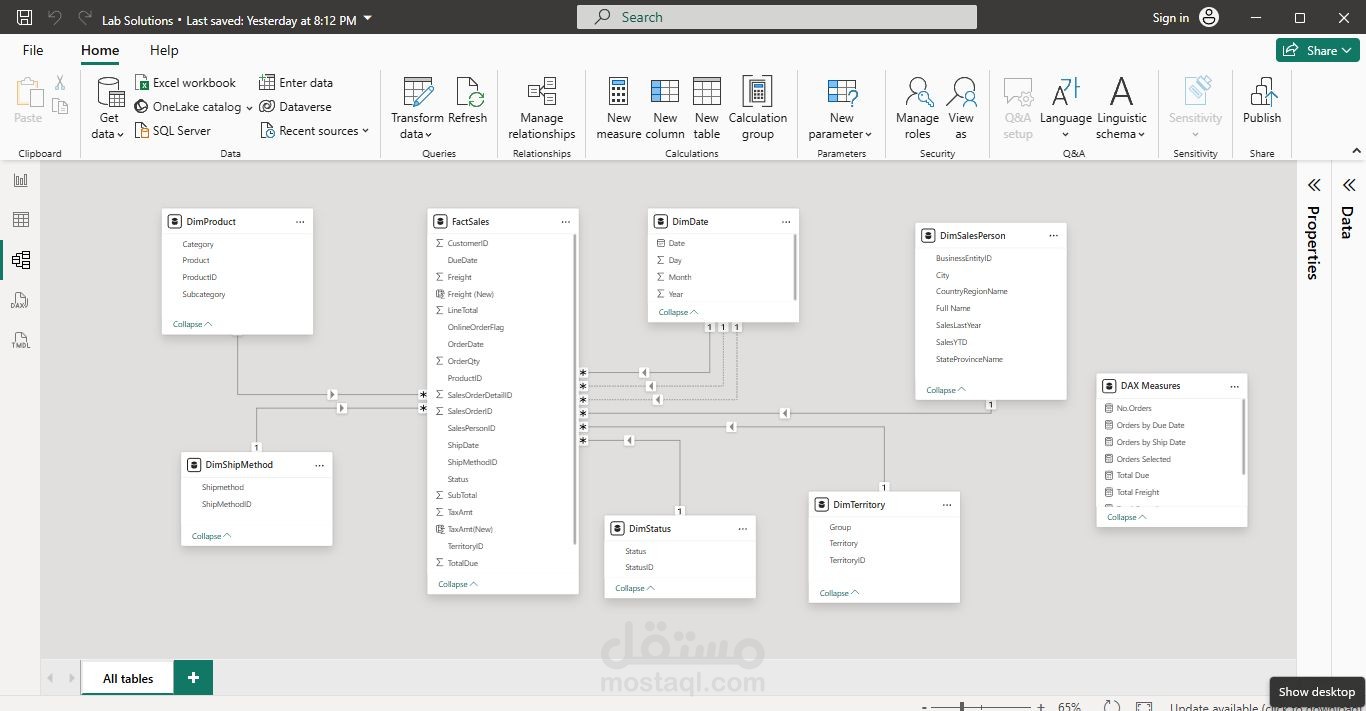This screenshot has height=711, width=1366.
Task: Expand the Properties pane
Action: pos(1314,185)
